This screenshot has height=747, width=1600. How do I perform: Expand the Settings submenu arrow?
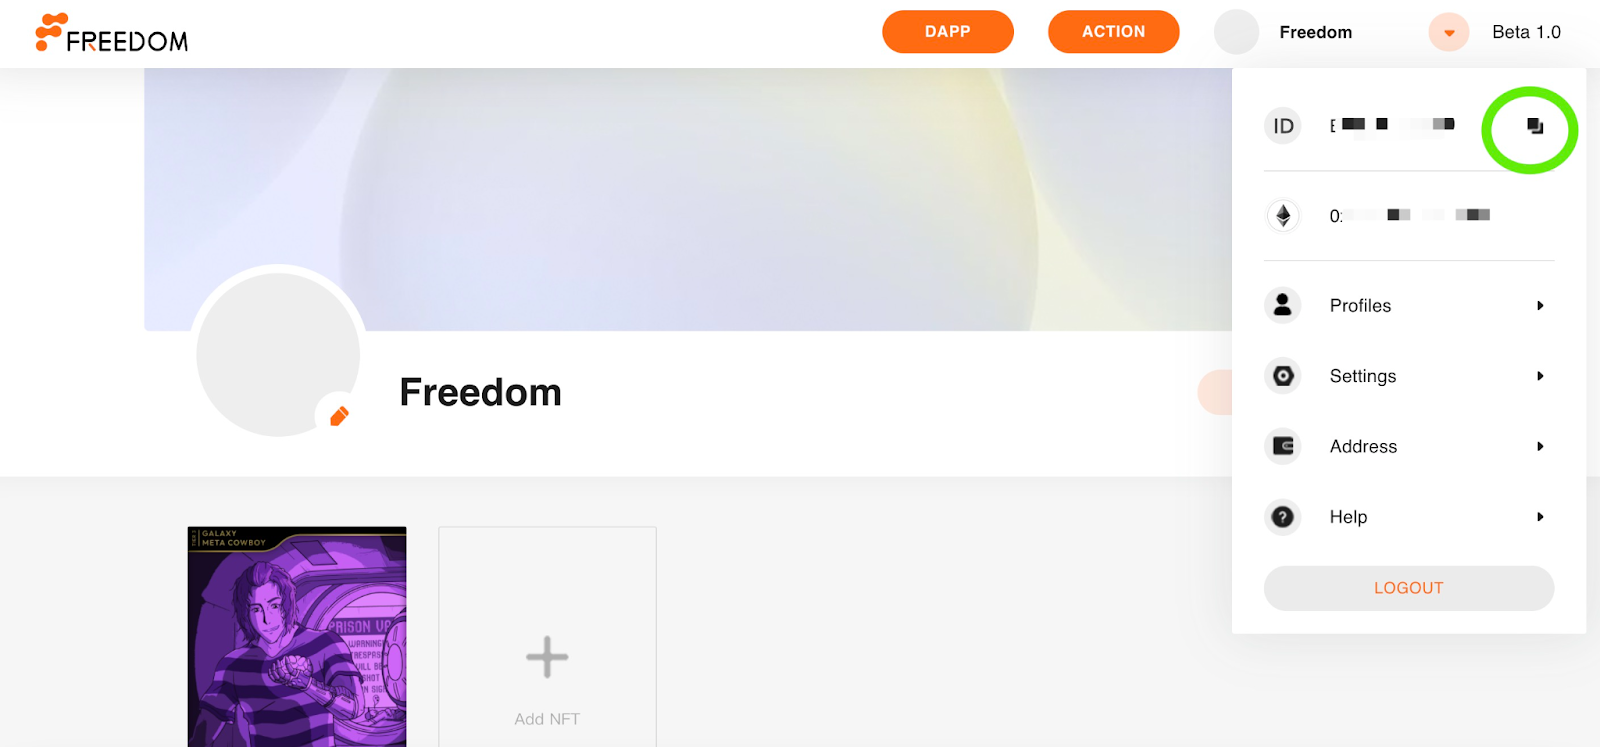1540,376
